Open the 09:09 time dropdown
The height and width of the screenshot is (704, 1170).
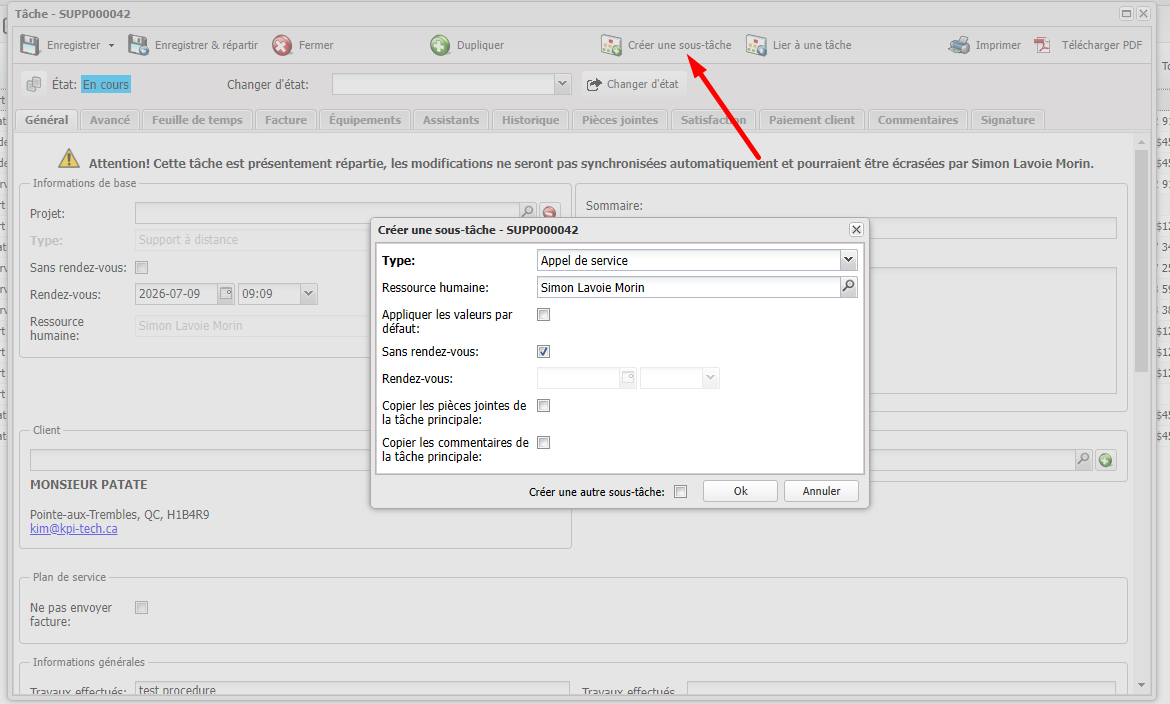coord(309,293)
